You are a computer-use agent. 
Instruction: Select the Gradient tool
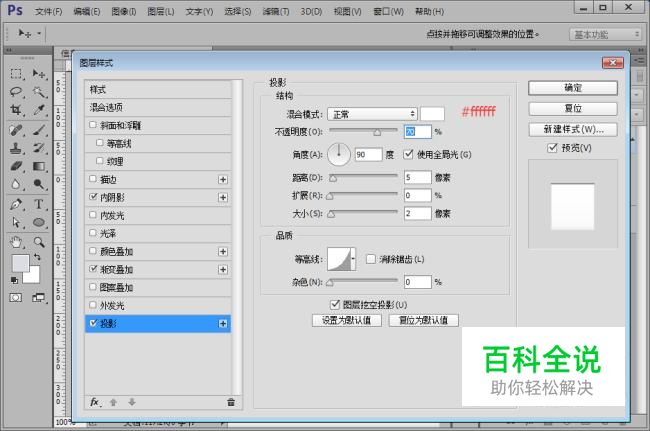[39, 166]
